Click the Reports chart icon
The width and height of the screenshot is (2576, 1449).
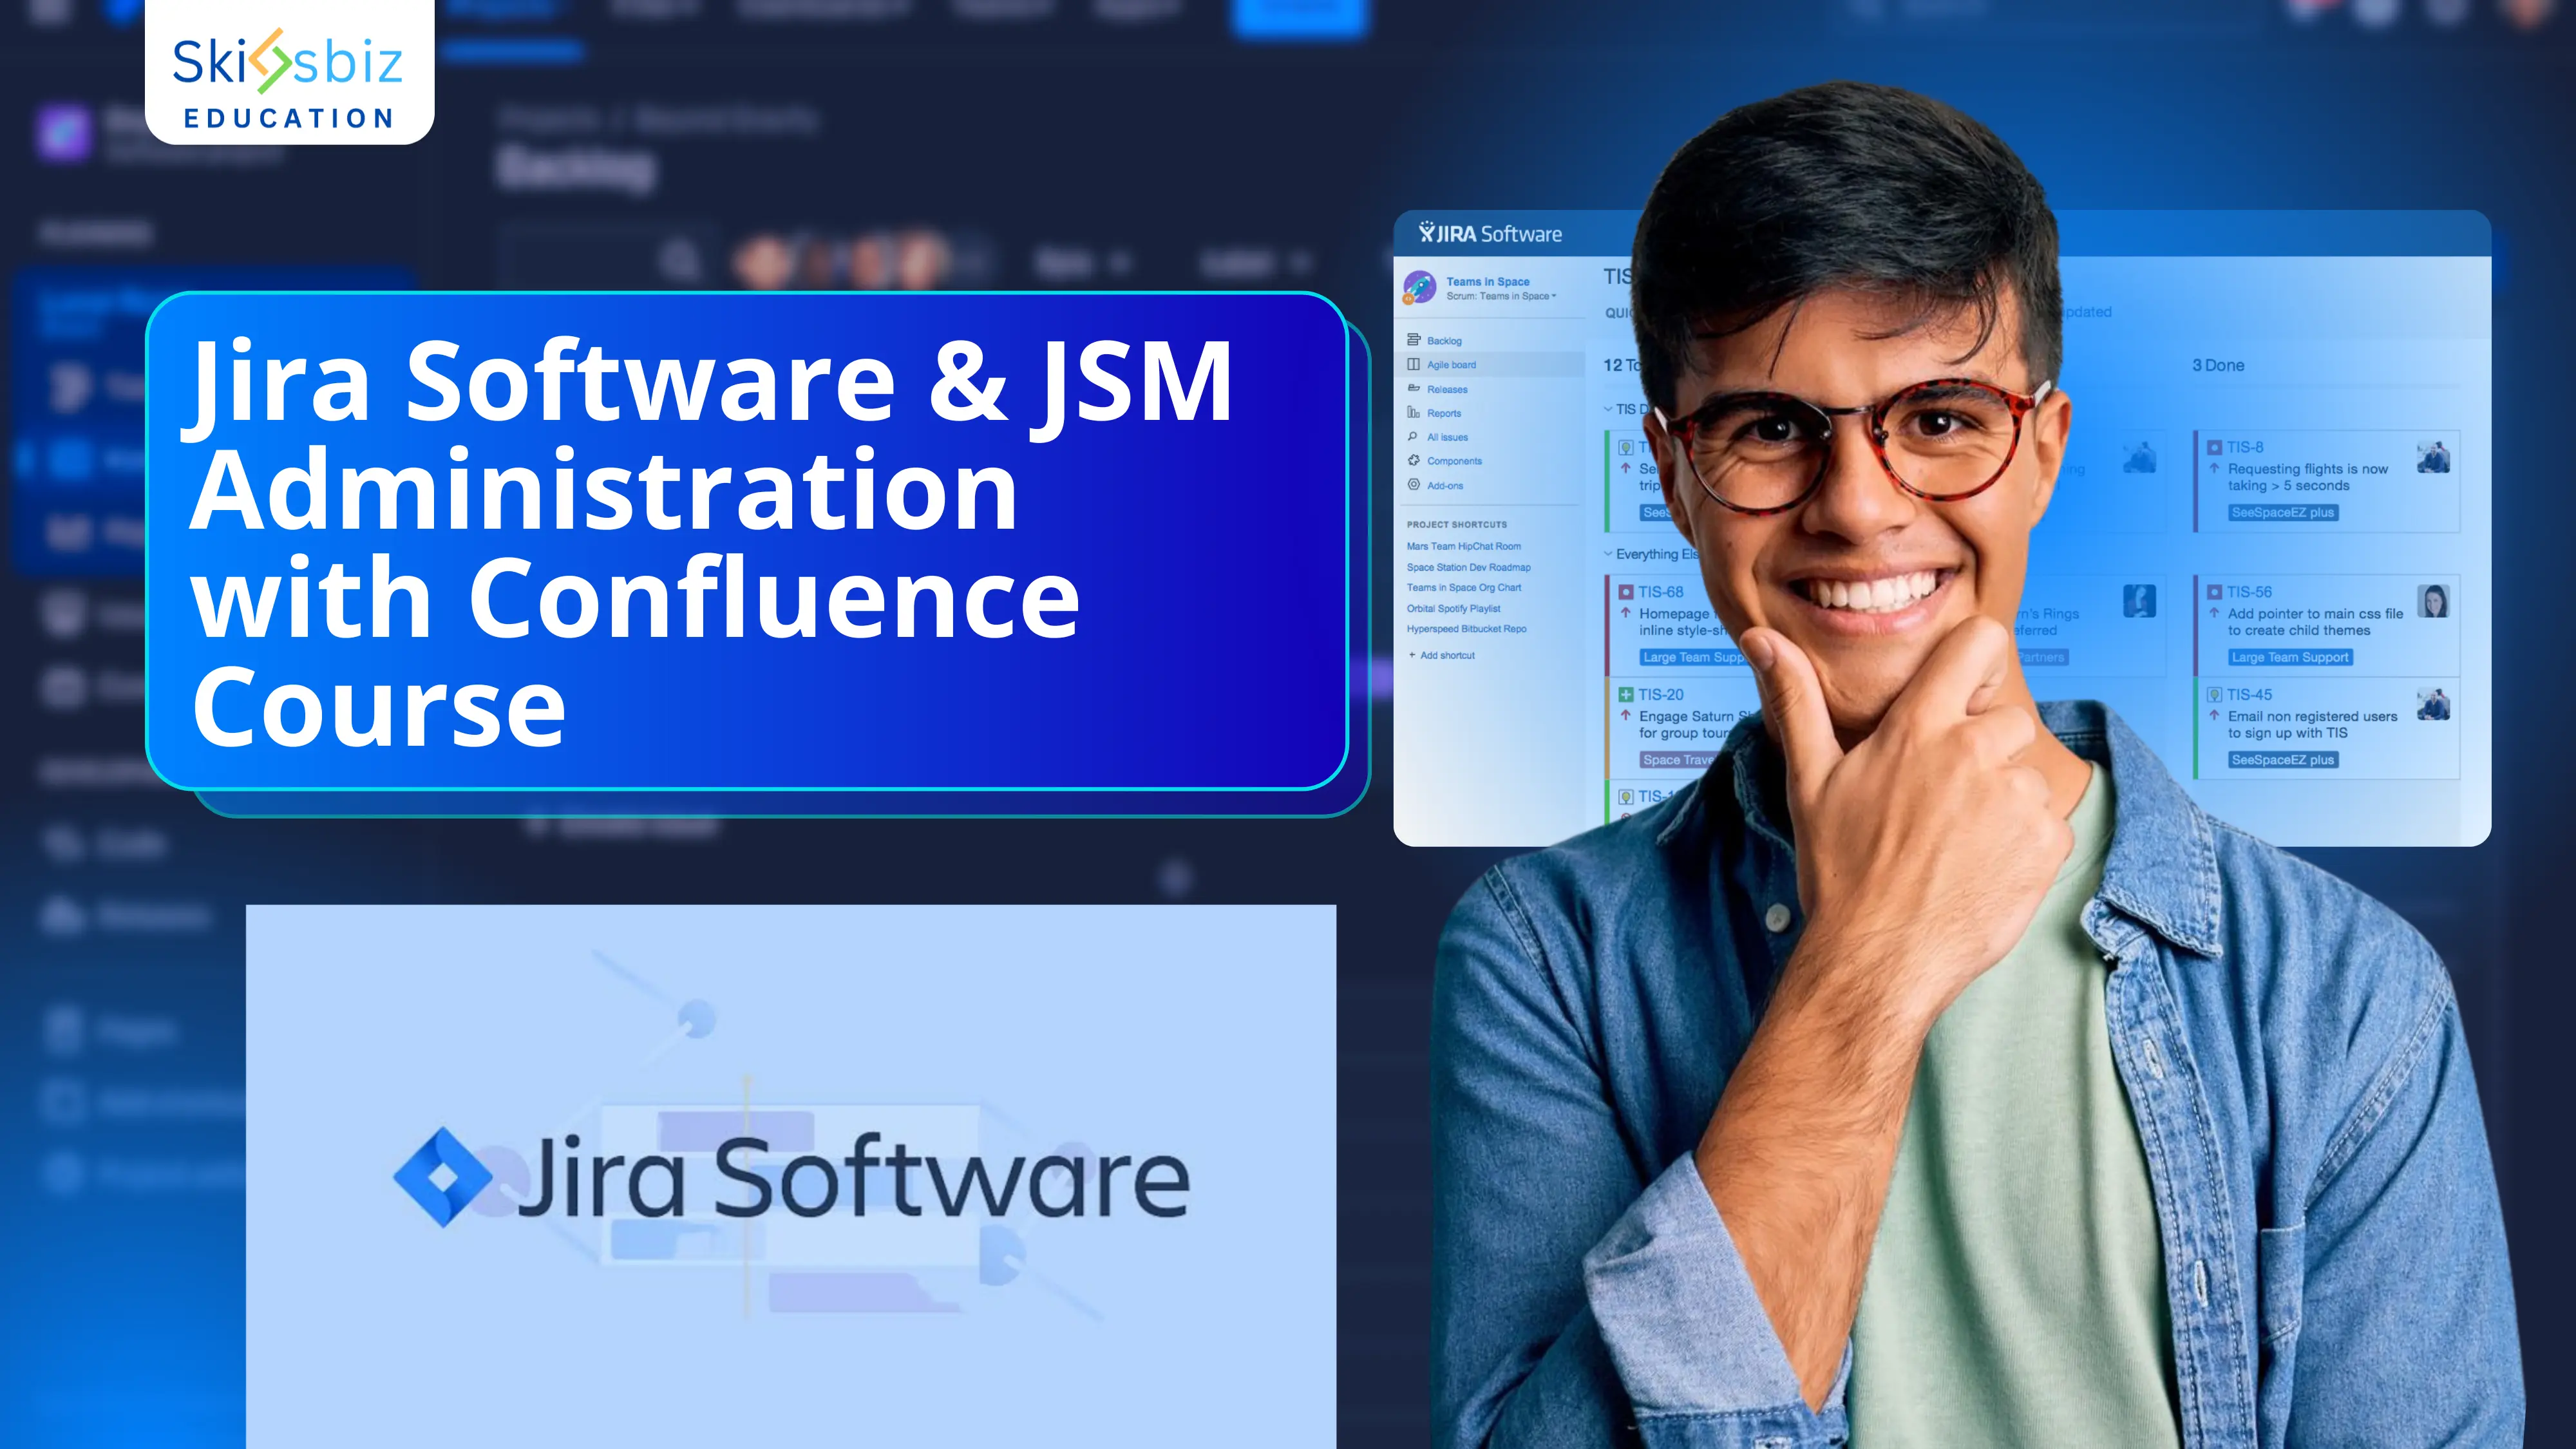(x=1413, y=413)
